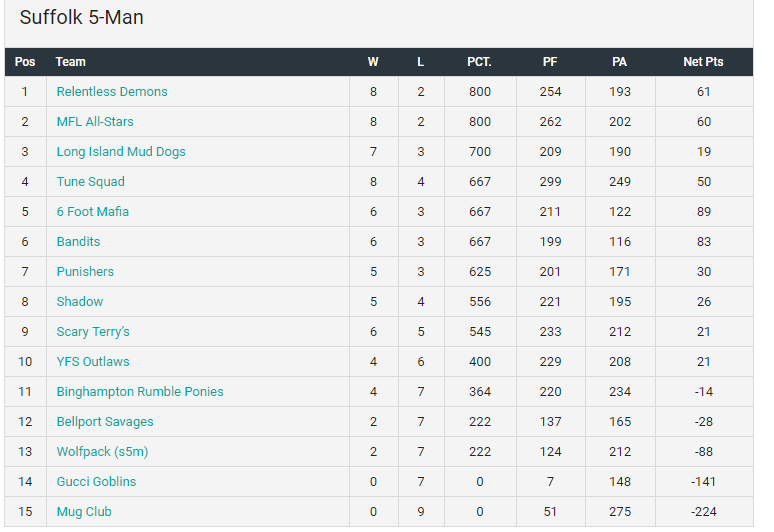This screenshot has width=774, height=532.
Task: Open Binghampton Rumble Ponies team page
Action: click(140, 392)
